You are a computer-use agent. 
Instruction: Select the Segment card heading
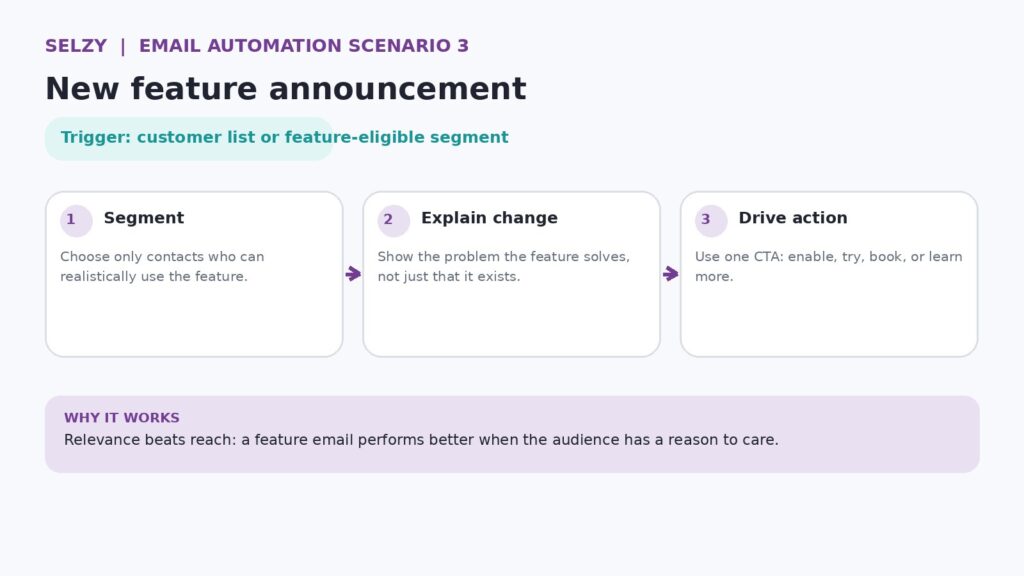tap(144, 218)
